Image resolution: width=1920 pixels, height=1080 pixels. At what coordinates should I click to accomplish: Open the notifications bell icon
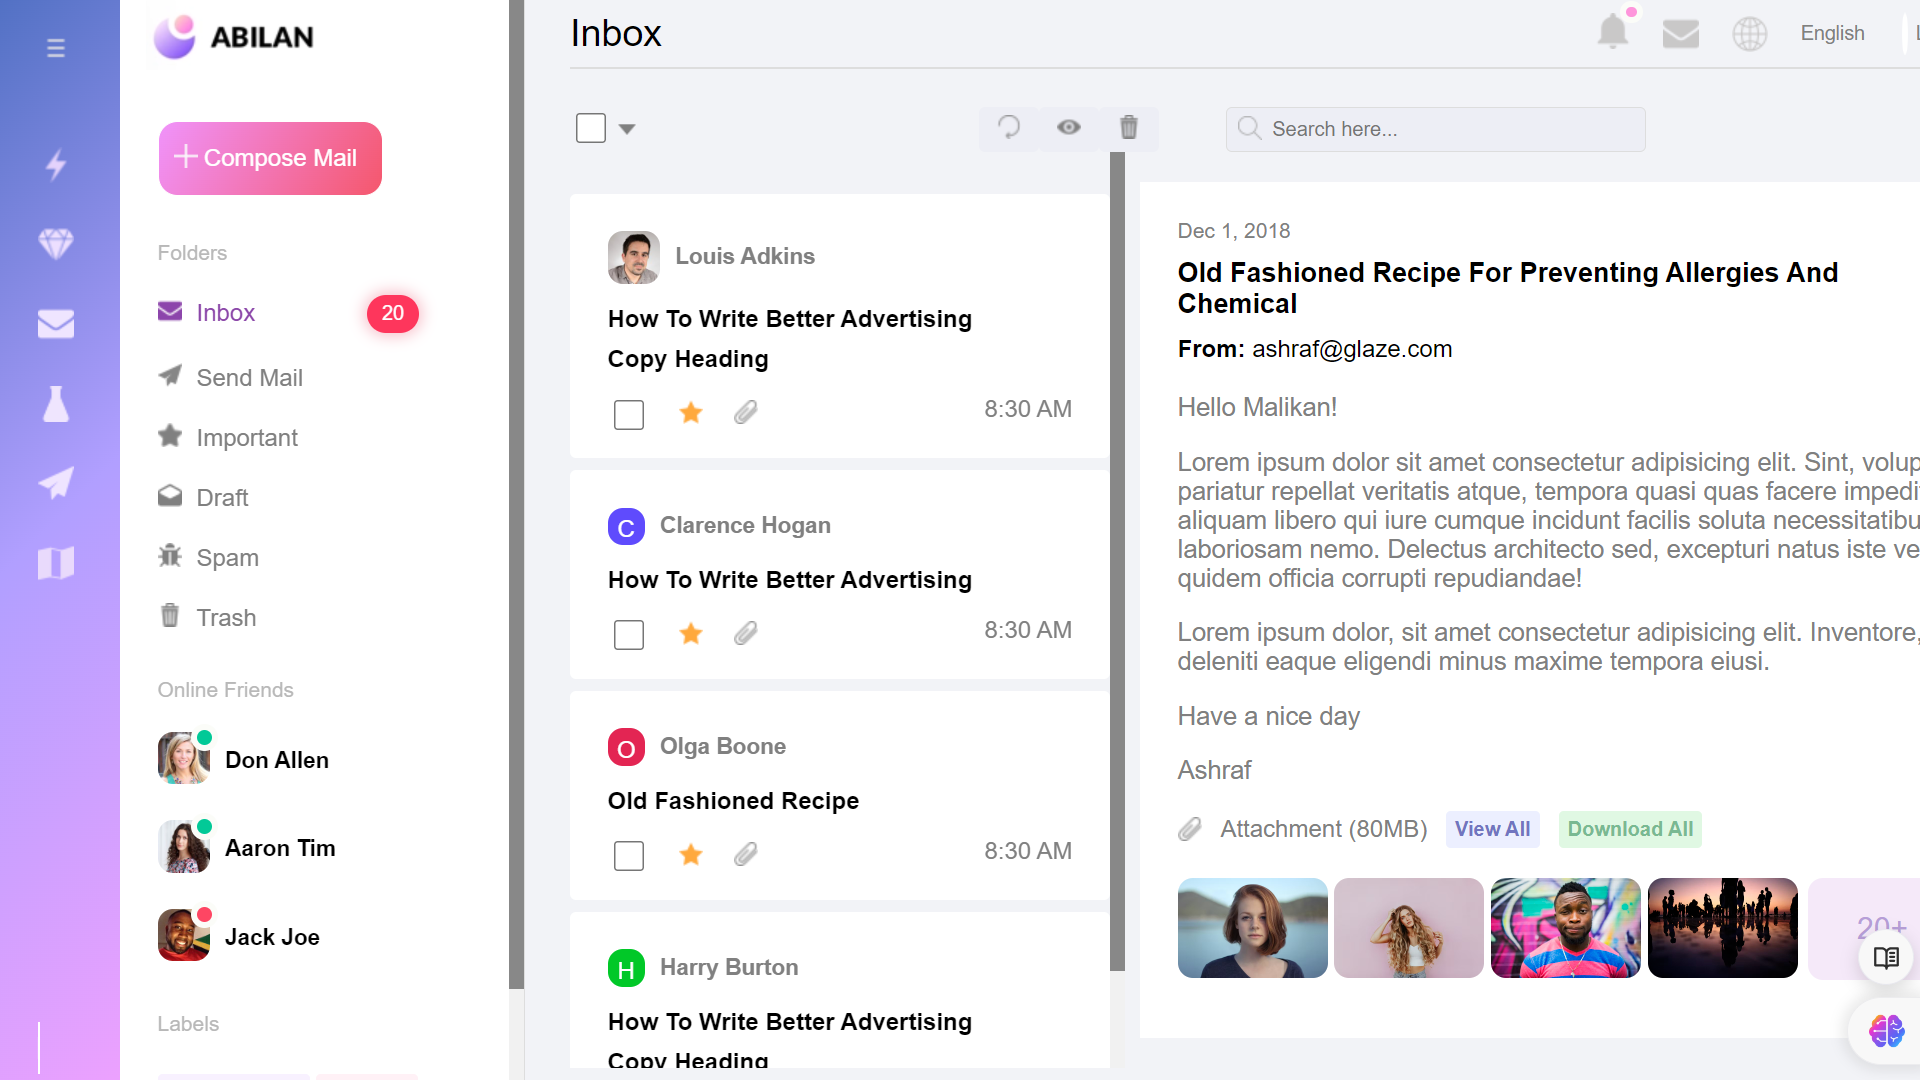[x=1612, y=32]
